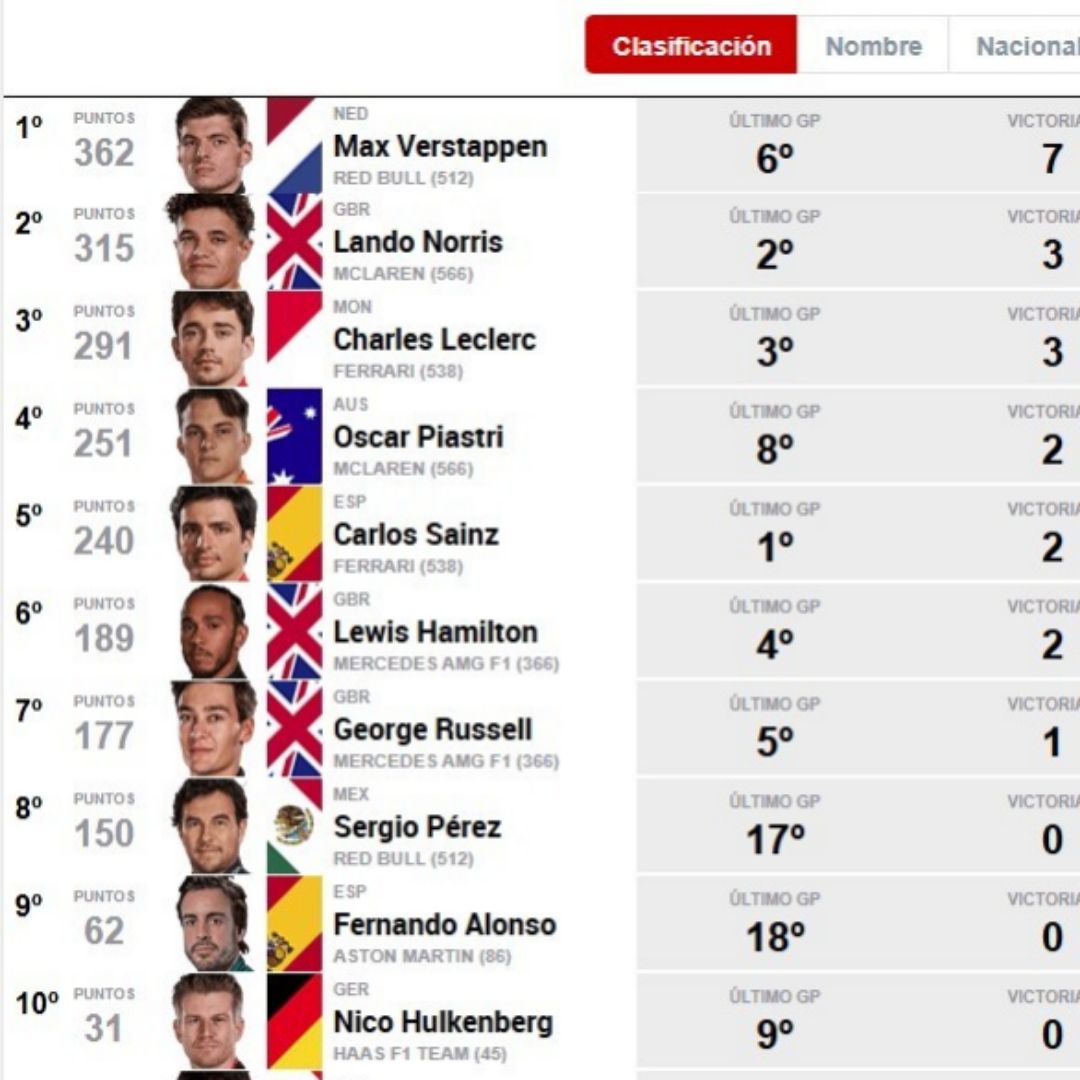Click the Spanish flag beside Carlos Sainz
1080x1080 pixels.
coord(294,534)
